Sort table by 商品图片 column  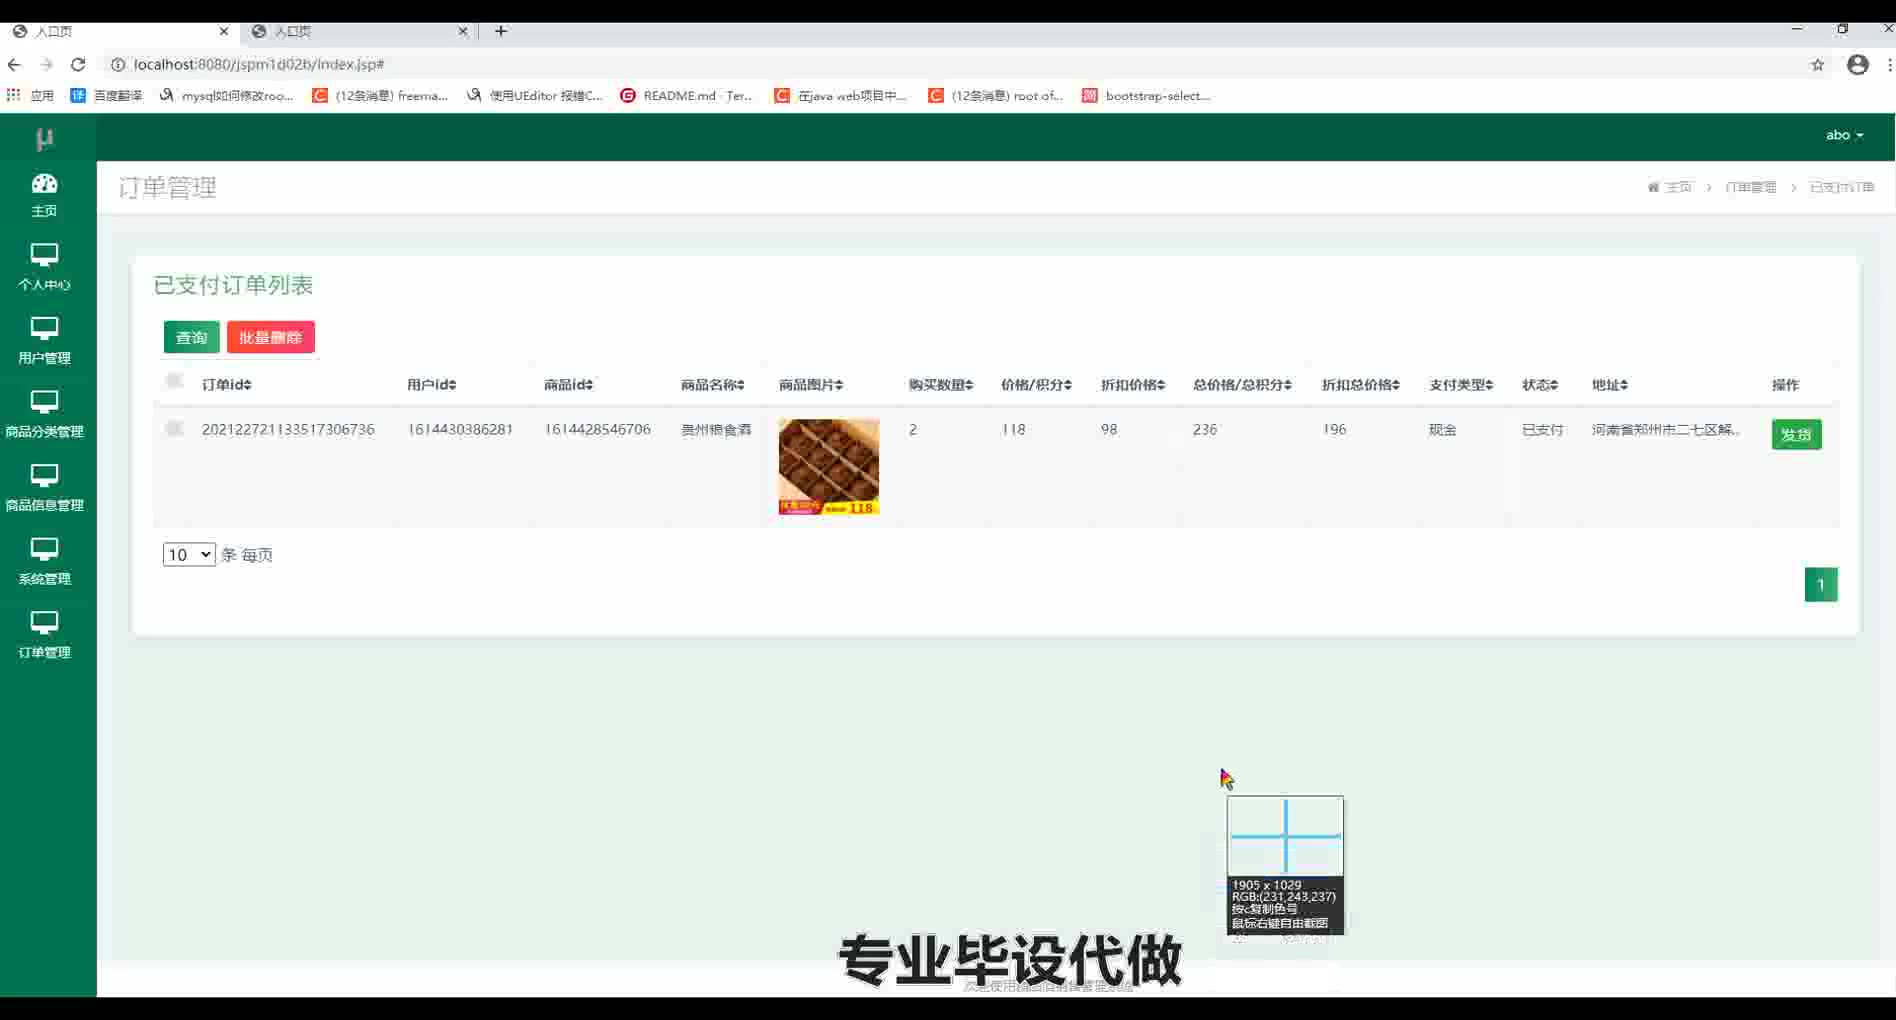pos(811,385)
